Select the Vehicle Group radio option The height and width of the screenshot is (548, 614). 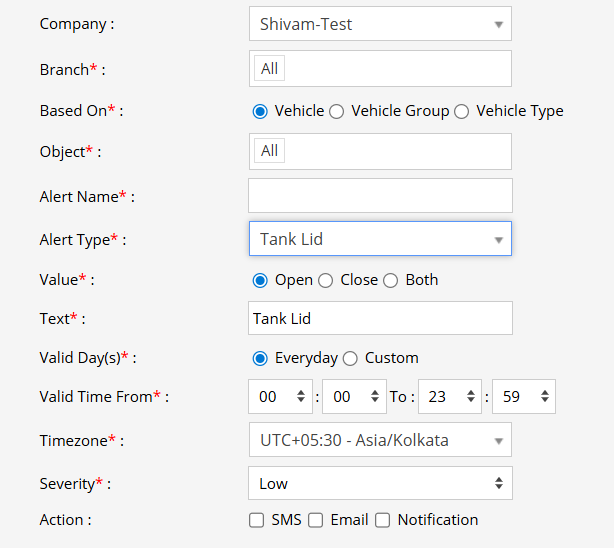point(337,111)
